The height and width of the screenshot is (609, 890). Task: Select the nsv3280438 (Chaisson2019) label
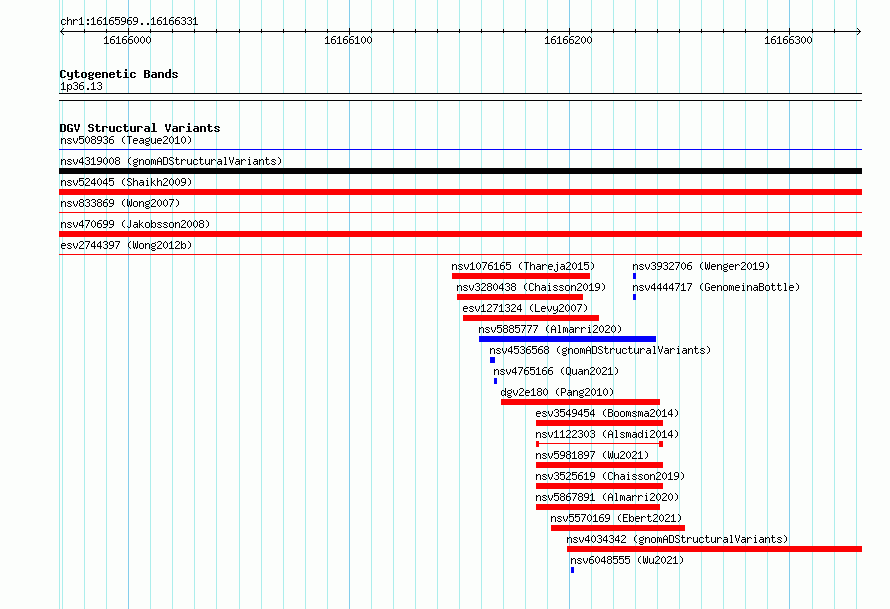coord(531,287)
